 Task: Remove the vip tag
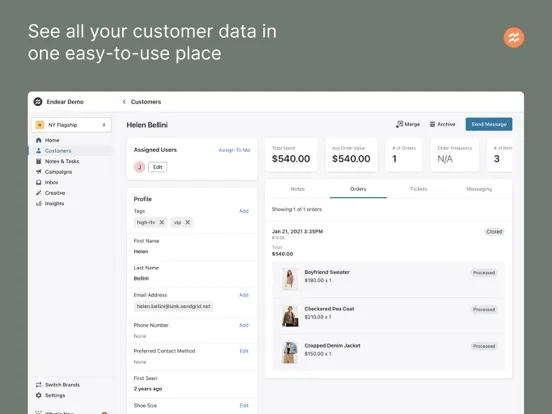coord(188,222)
